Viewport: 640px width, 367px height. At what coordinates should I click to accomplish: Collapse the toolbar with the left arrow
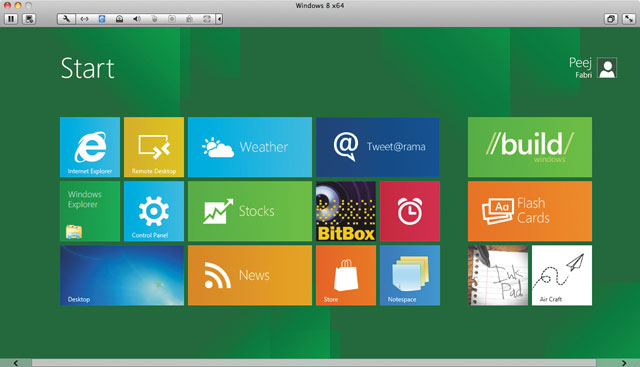click(x=219, y=19)
